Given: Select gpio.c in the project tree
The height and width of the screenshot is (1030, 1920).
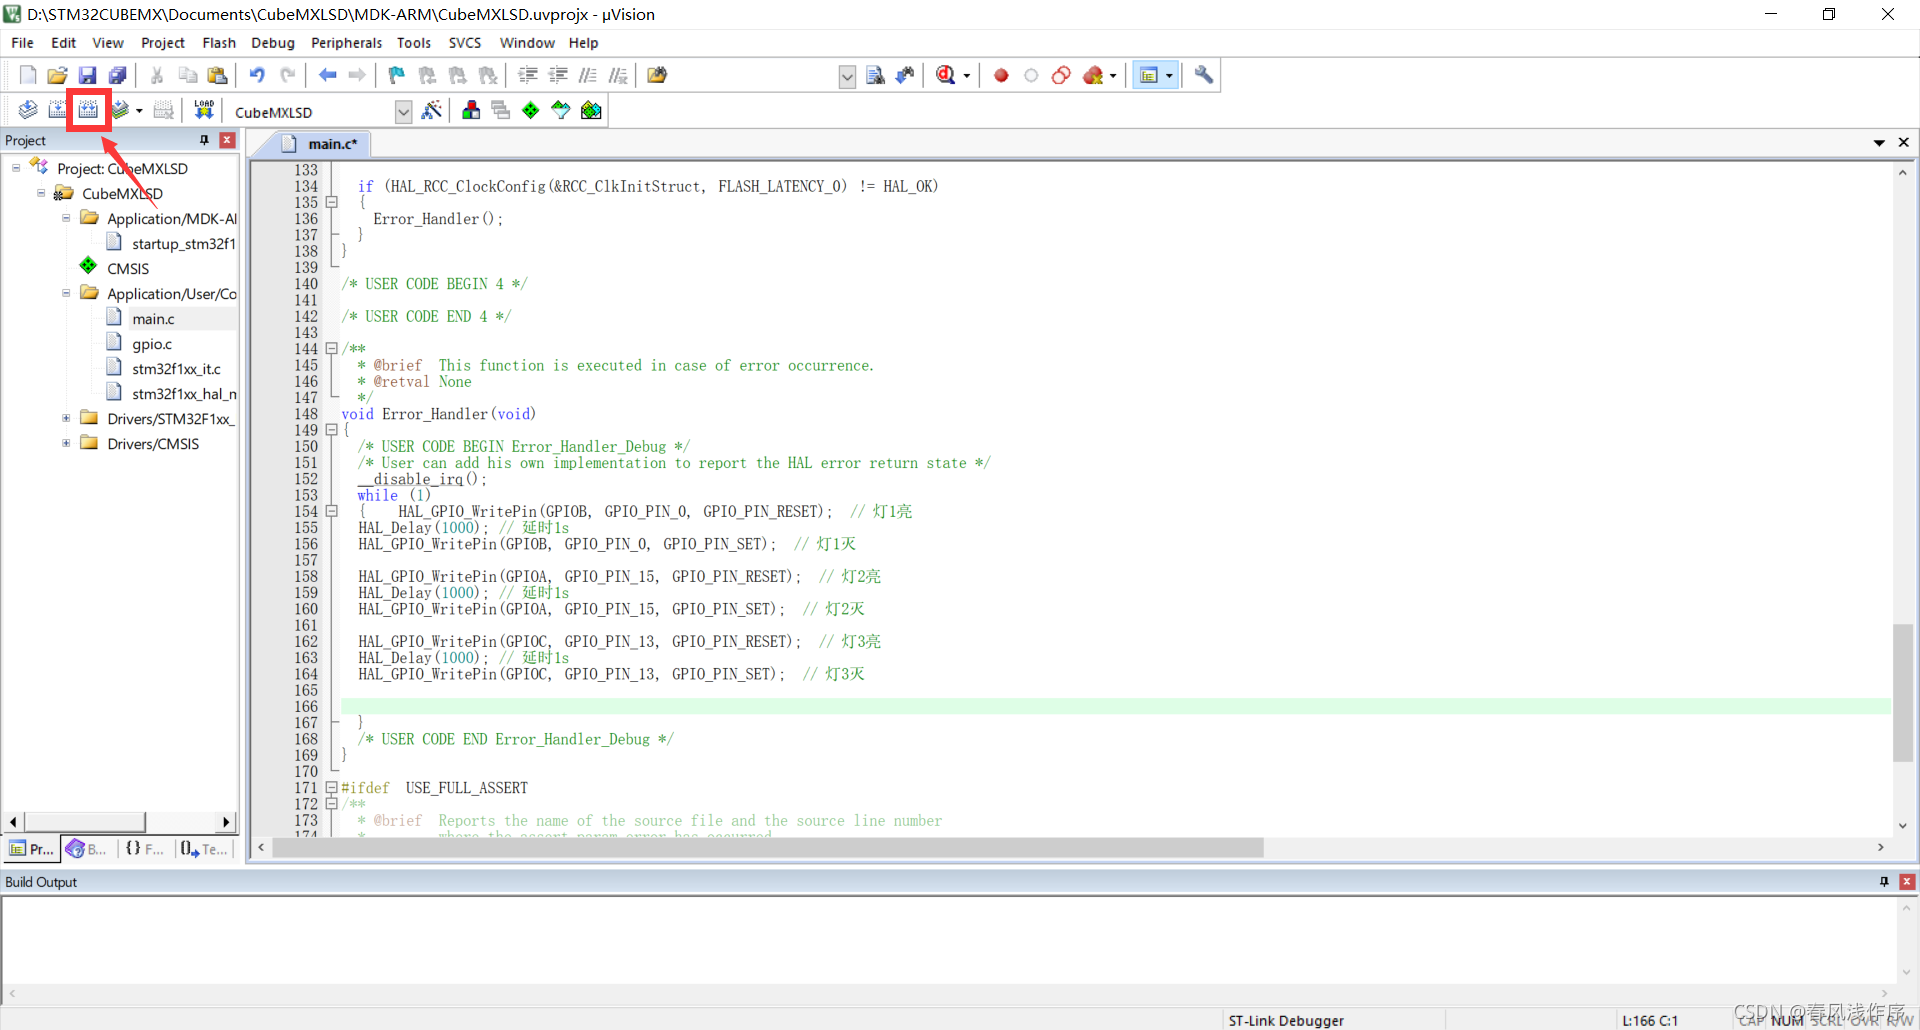Looking at the screenshot, I should (152, 344).
